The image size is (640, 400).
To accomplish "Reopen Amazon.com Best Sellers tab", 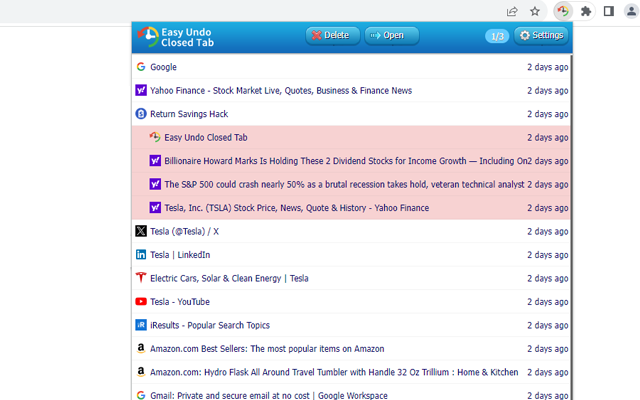I will 351,348.
